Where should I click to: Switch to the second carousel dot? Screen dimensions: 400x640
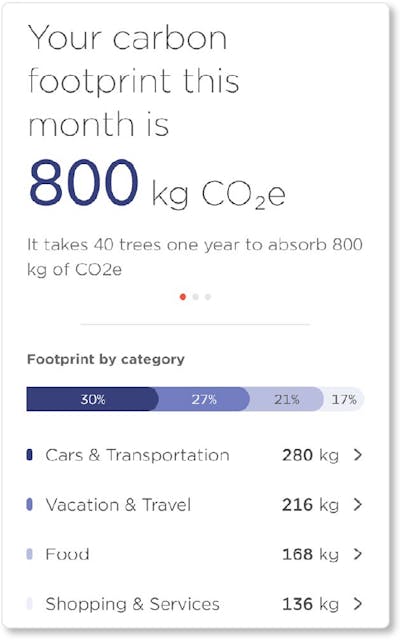196,297
